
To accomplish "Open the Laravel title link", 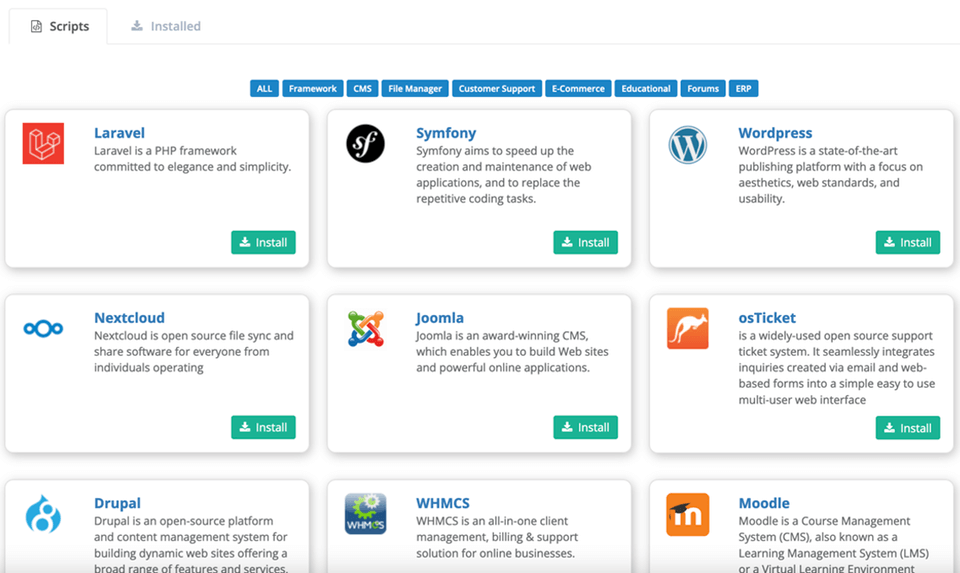I will tap(119, 133).
